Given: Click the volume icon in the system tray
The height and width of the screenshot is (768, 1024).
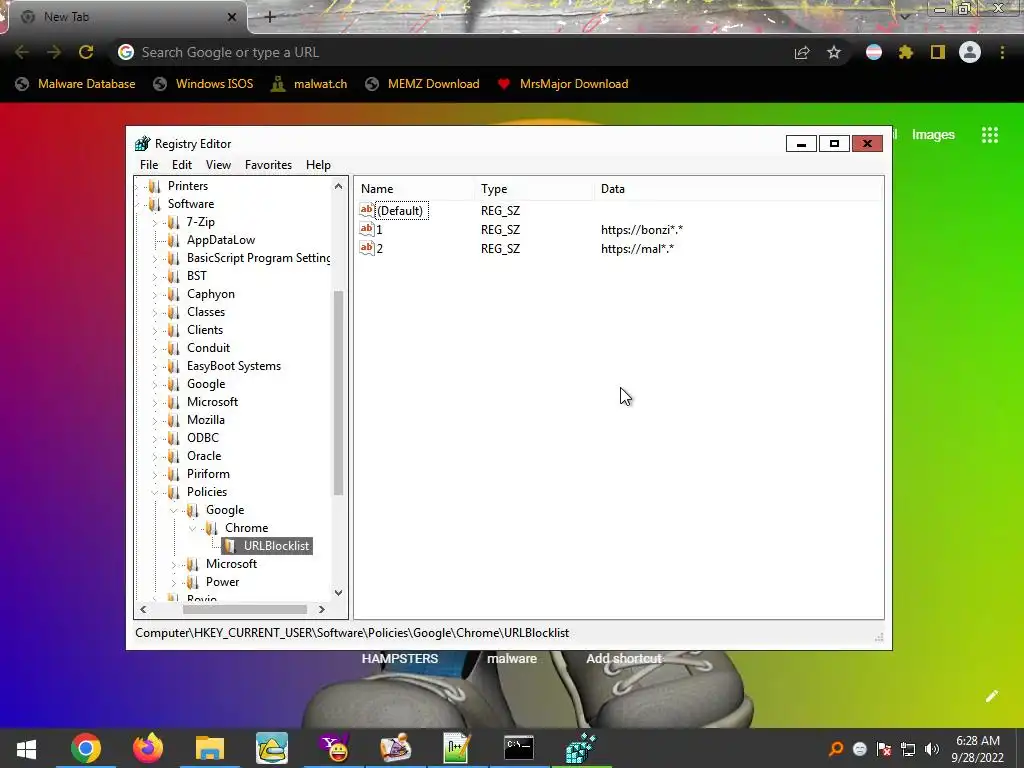Looking at the screenshot, I should [931, 749].
